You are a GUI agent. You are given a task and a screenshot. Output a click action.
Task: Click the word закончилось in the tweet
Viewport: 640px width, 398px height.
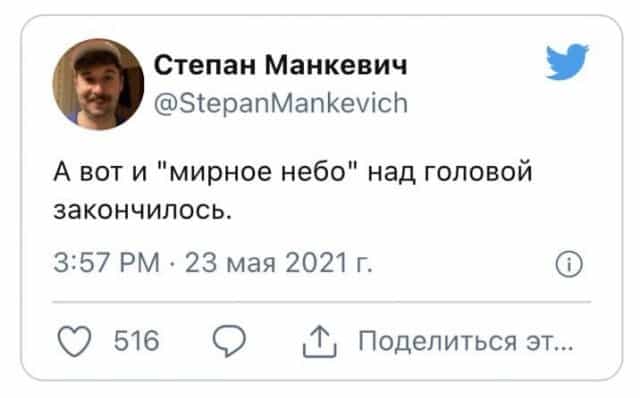click(142, 211)
